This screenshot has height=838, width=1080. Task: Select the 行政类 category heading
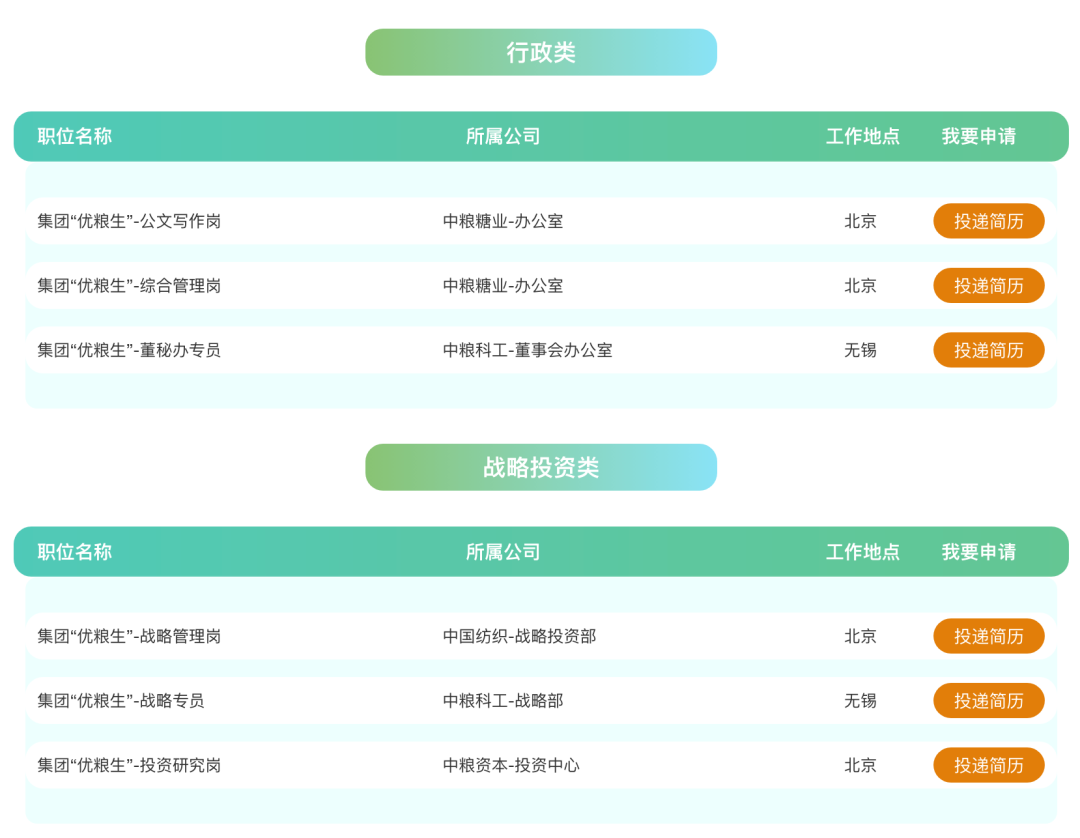pyautogui.click(x=541, y=52)
